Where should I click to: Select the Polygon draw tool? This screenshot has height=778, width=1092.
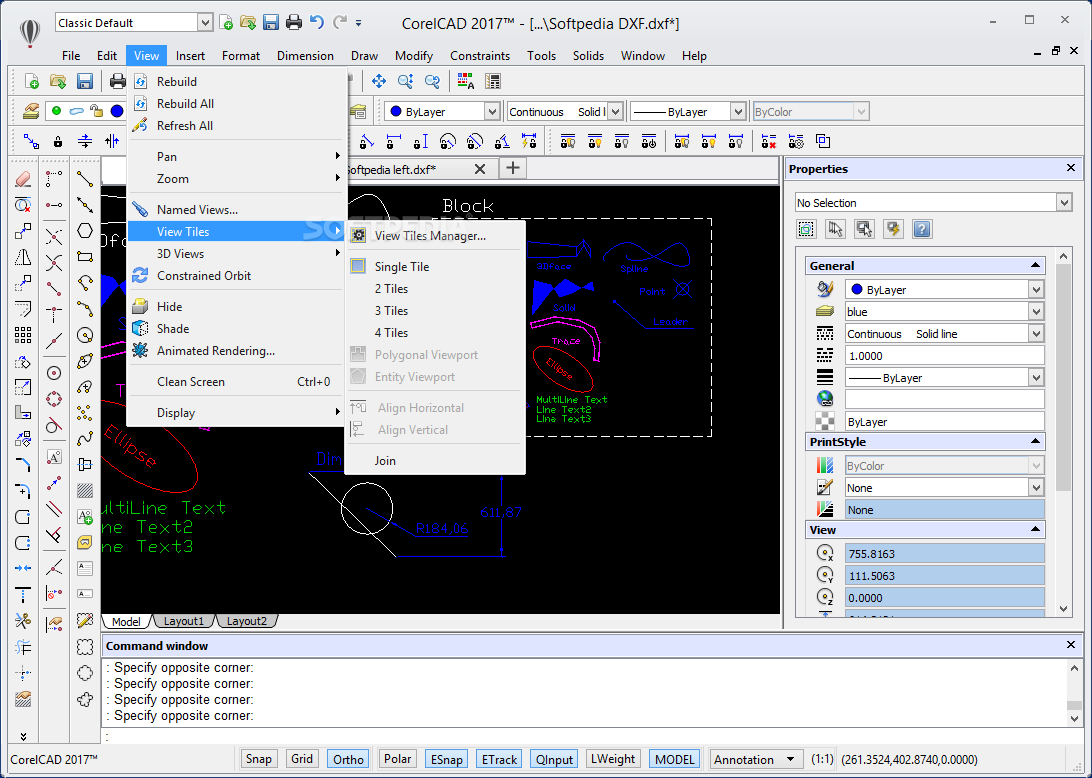(85, 231)
